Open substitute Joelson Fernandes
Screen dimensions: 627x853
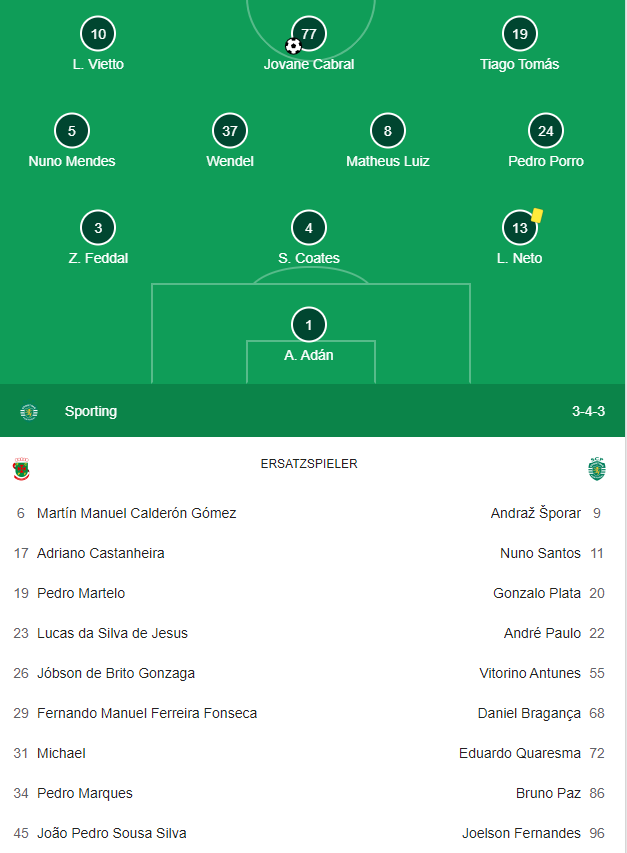tap(521, 833)
